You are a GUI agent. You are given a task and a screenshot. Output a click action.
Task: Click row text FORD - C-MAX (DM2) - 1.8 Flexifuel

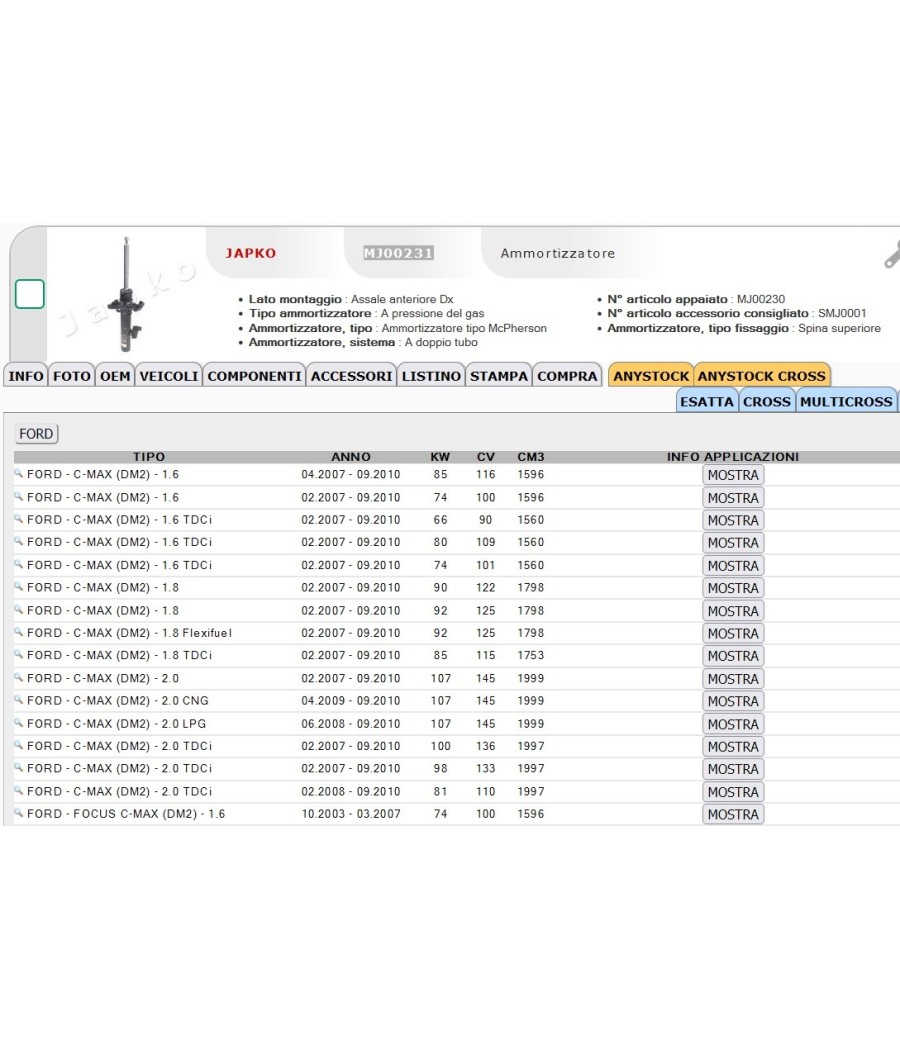click(x=129, y=633)
